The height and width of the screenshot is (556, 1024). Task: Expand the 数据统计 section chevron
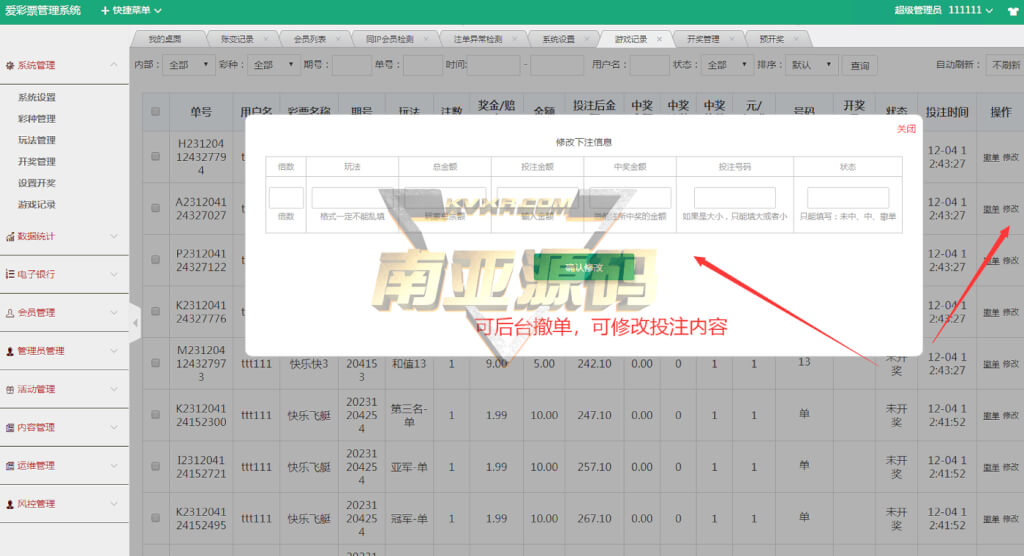pos(114,237)
